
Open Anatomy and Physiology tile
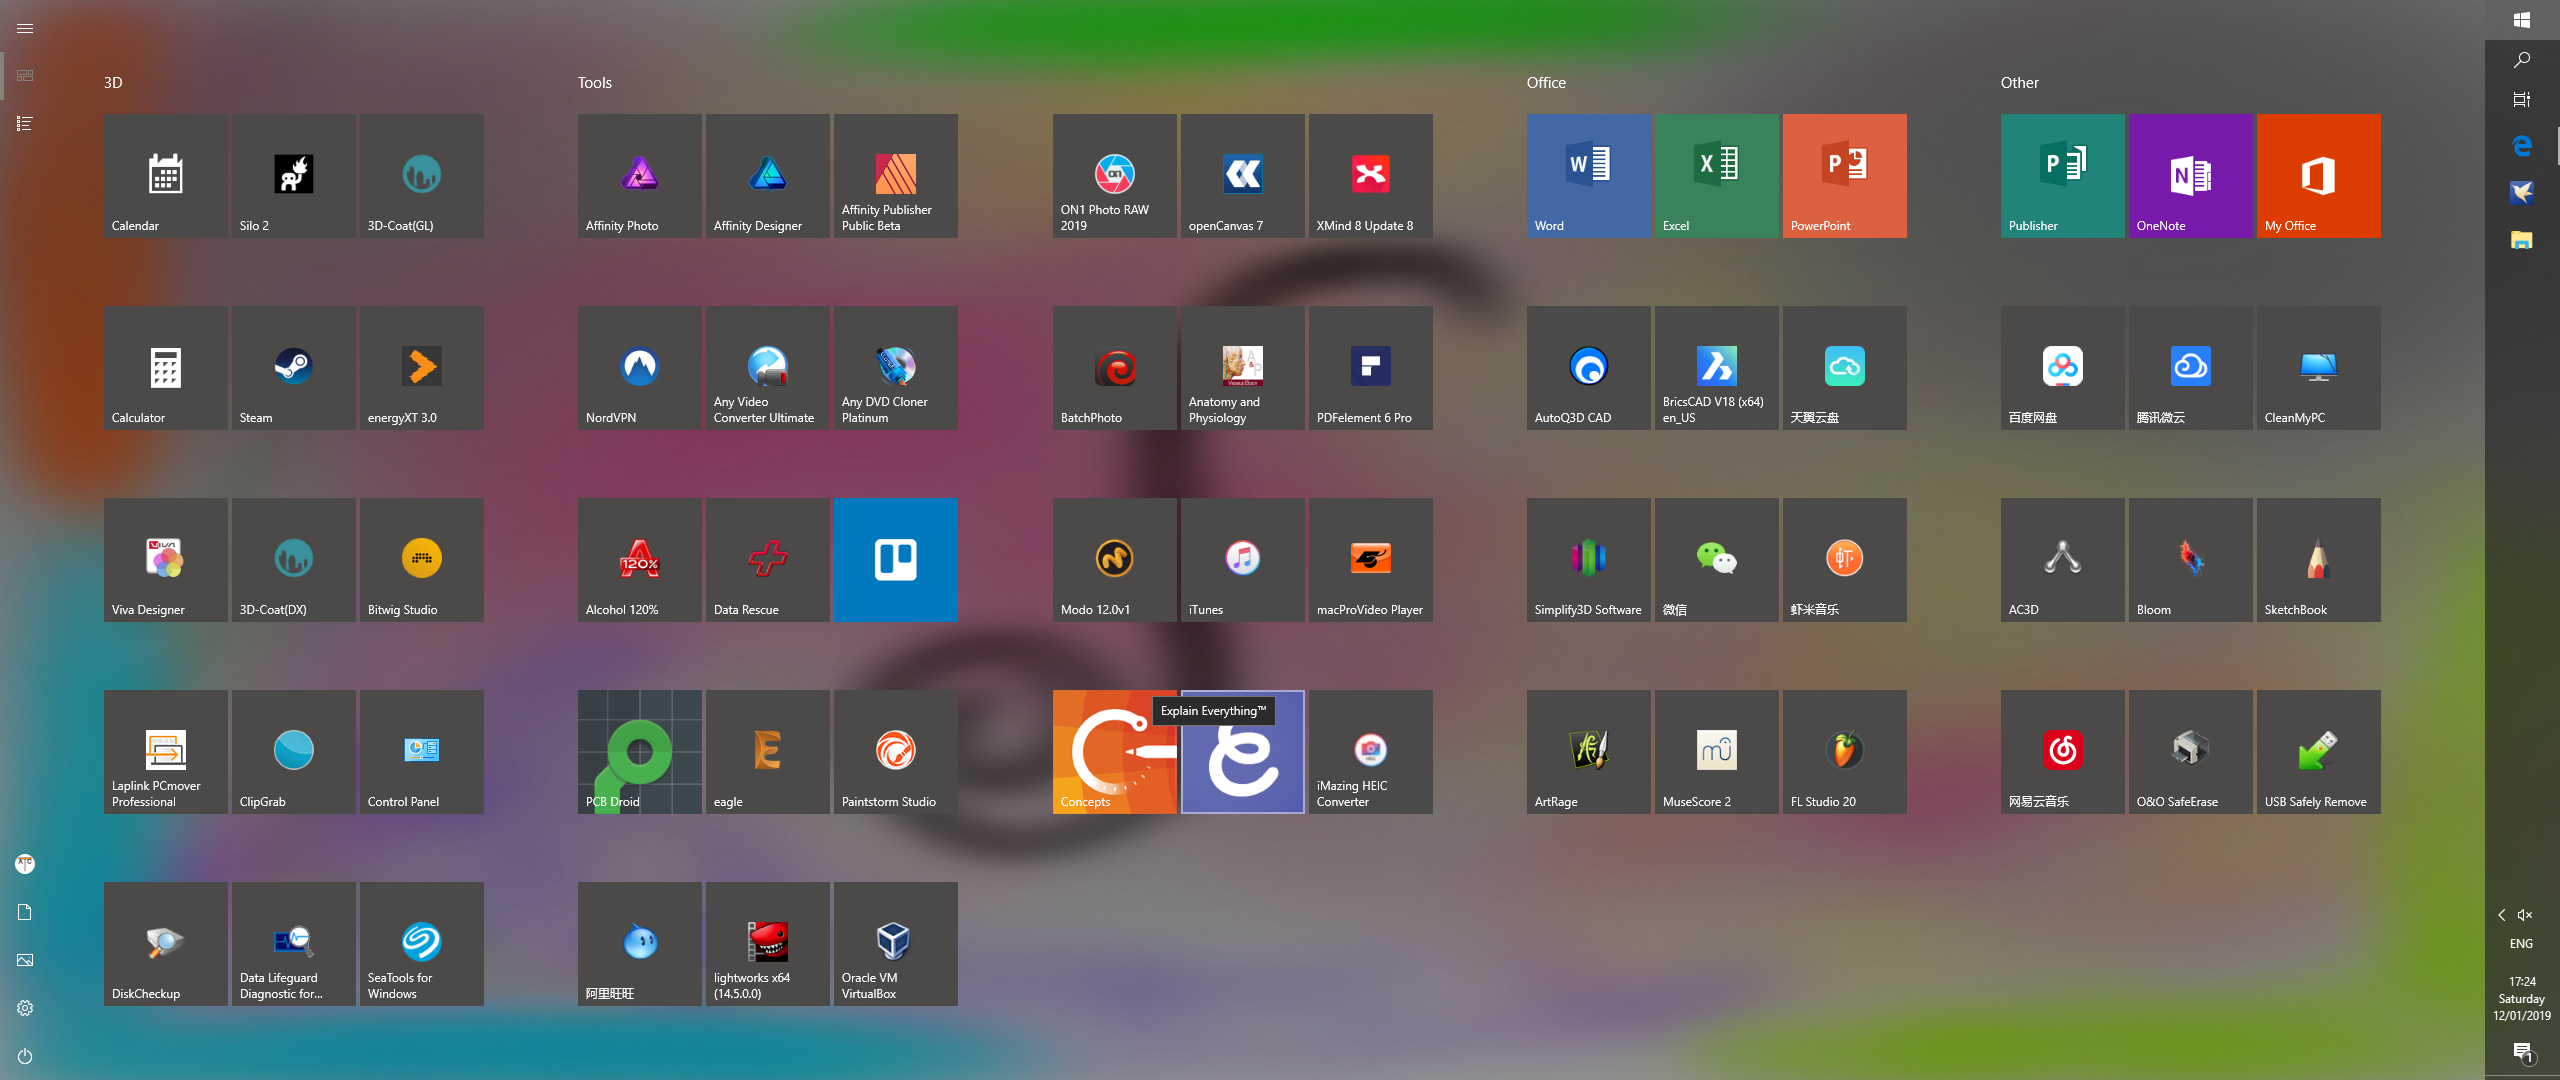1243,368
